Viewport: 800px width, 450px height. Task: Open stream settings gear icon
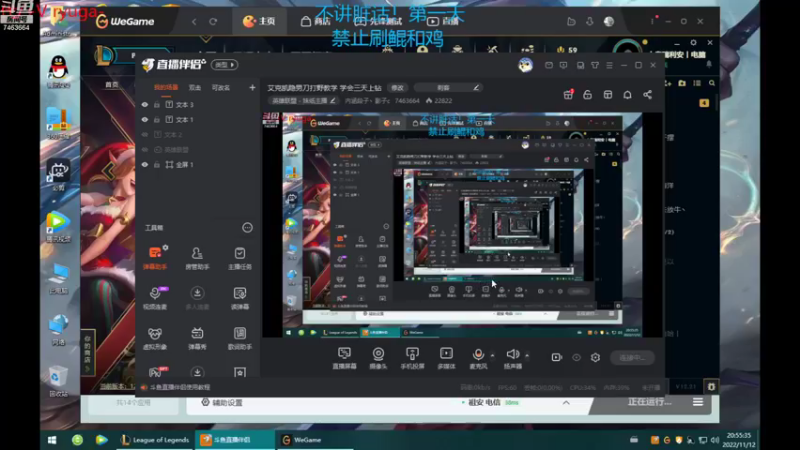(595, 358)
